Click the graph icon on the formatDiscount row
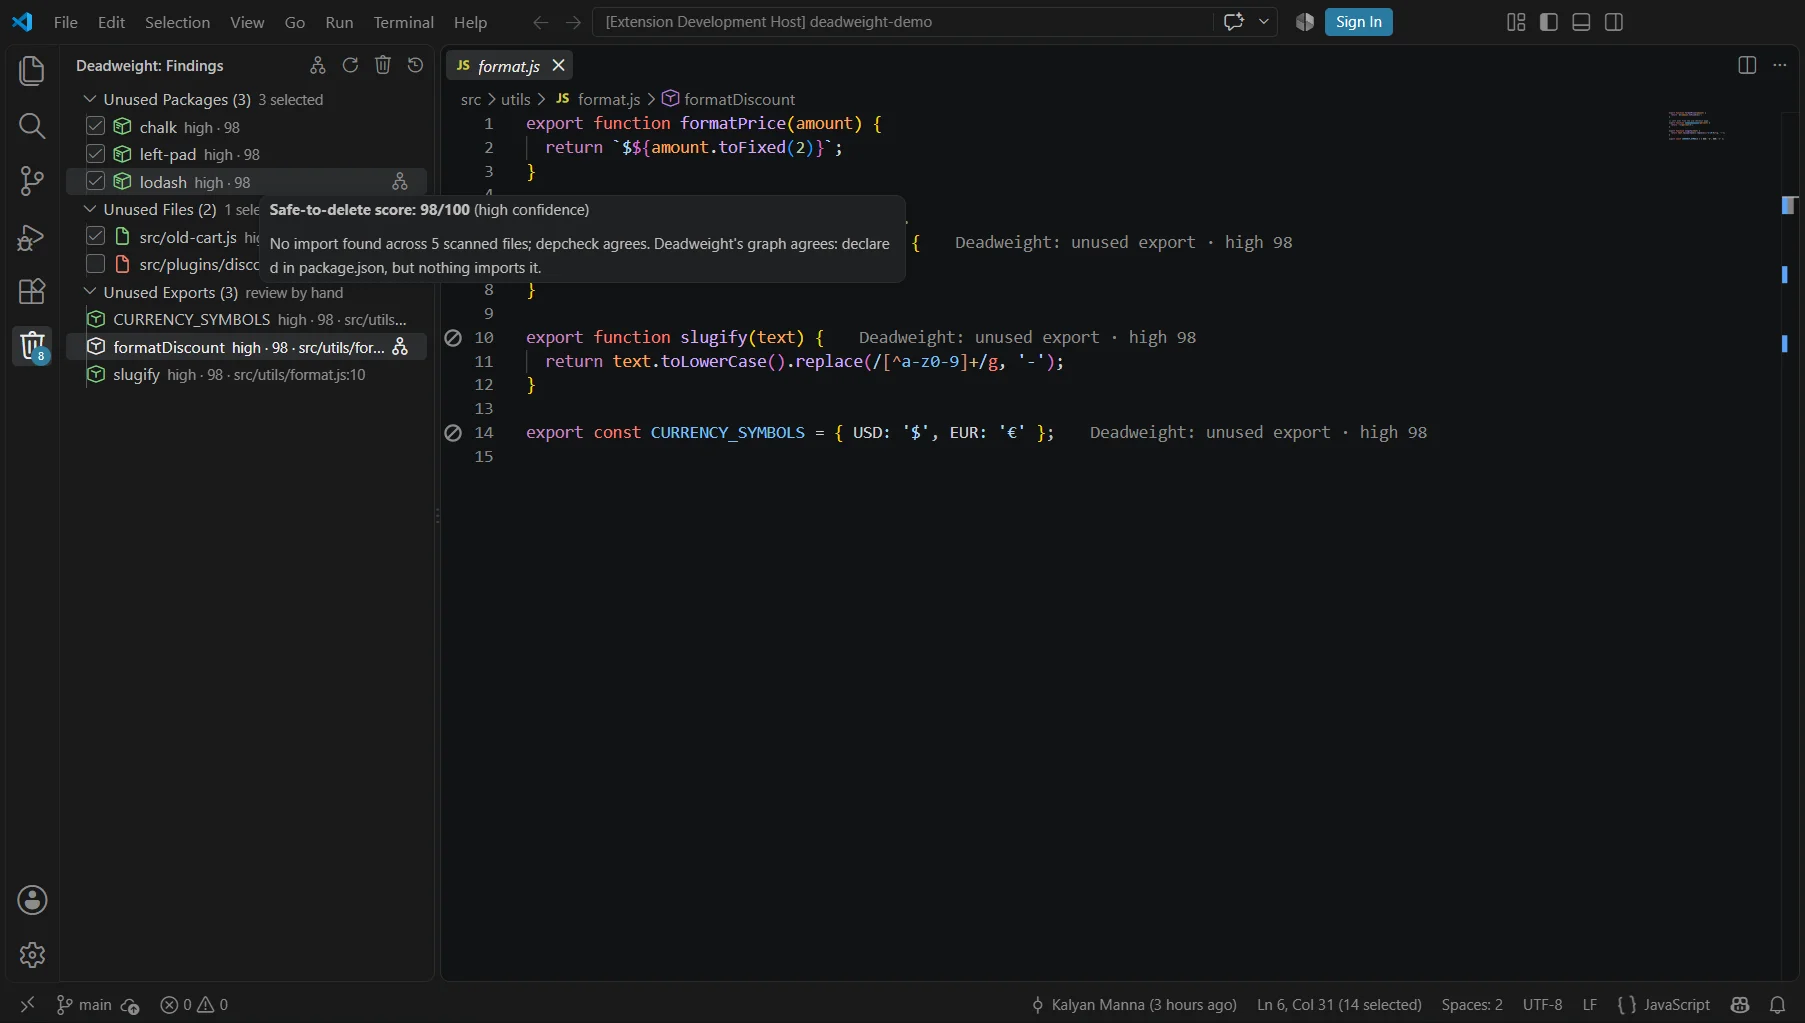Viewport: 1805px width, 1023px height. pos(400,347)
